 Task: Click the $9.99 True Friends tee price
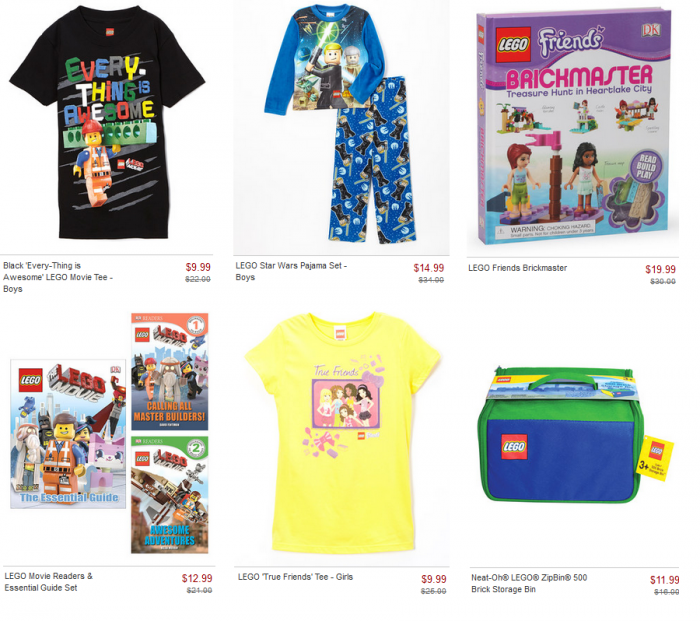[x=433, y=579]
